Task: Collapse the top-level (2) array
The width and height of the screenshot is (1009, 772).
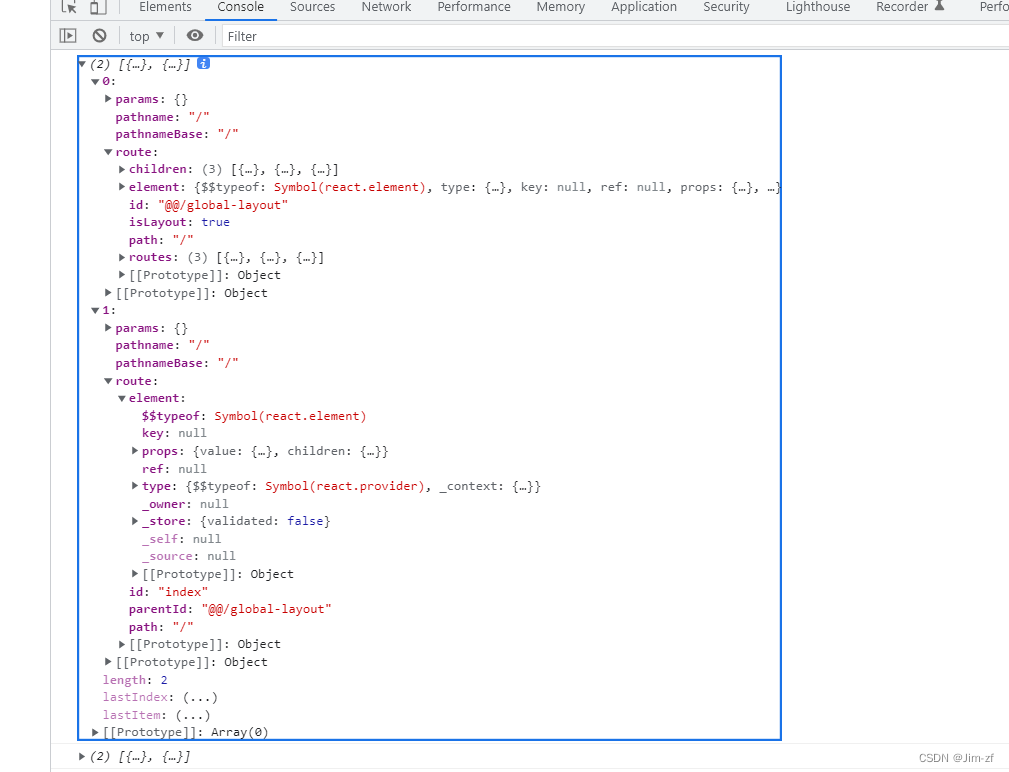Action: tap(82, 64)
